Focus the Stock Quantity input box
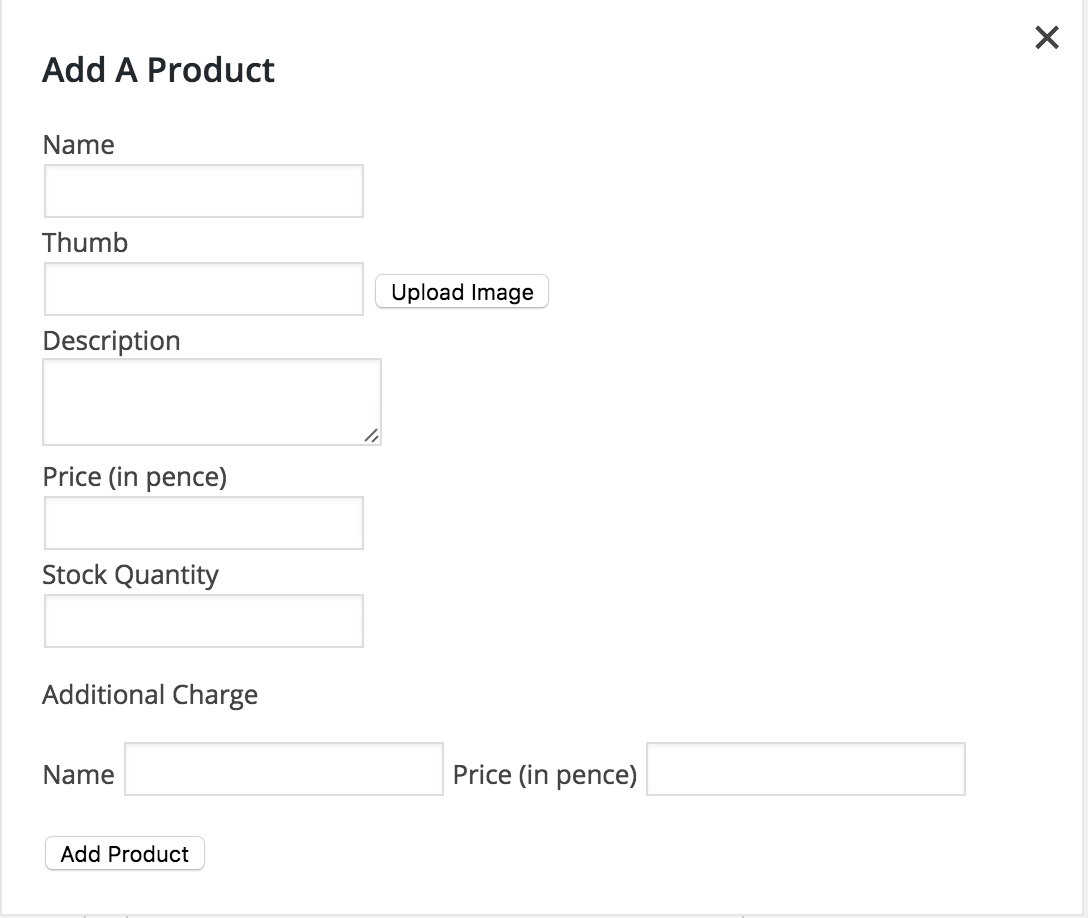Screen dimensions: 1088x918 [204, 620]
